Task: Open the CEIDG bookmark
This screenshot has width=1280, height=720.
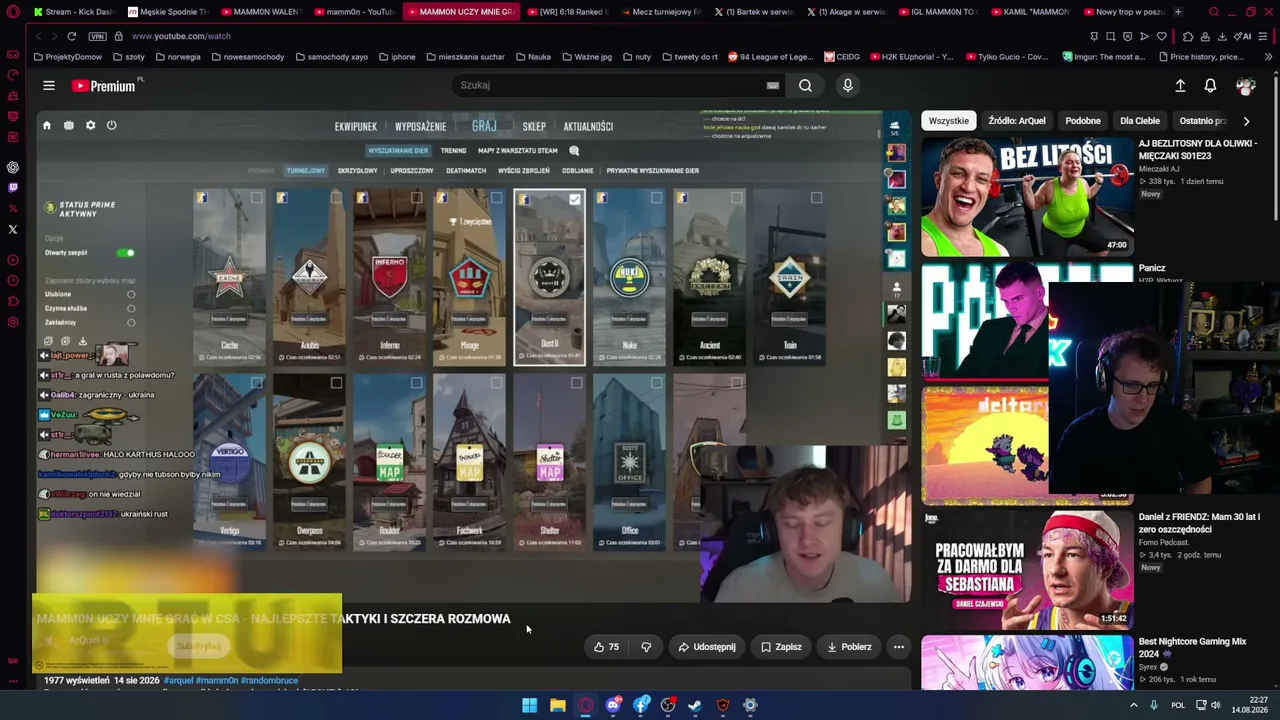Action: [840, 57]
